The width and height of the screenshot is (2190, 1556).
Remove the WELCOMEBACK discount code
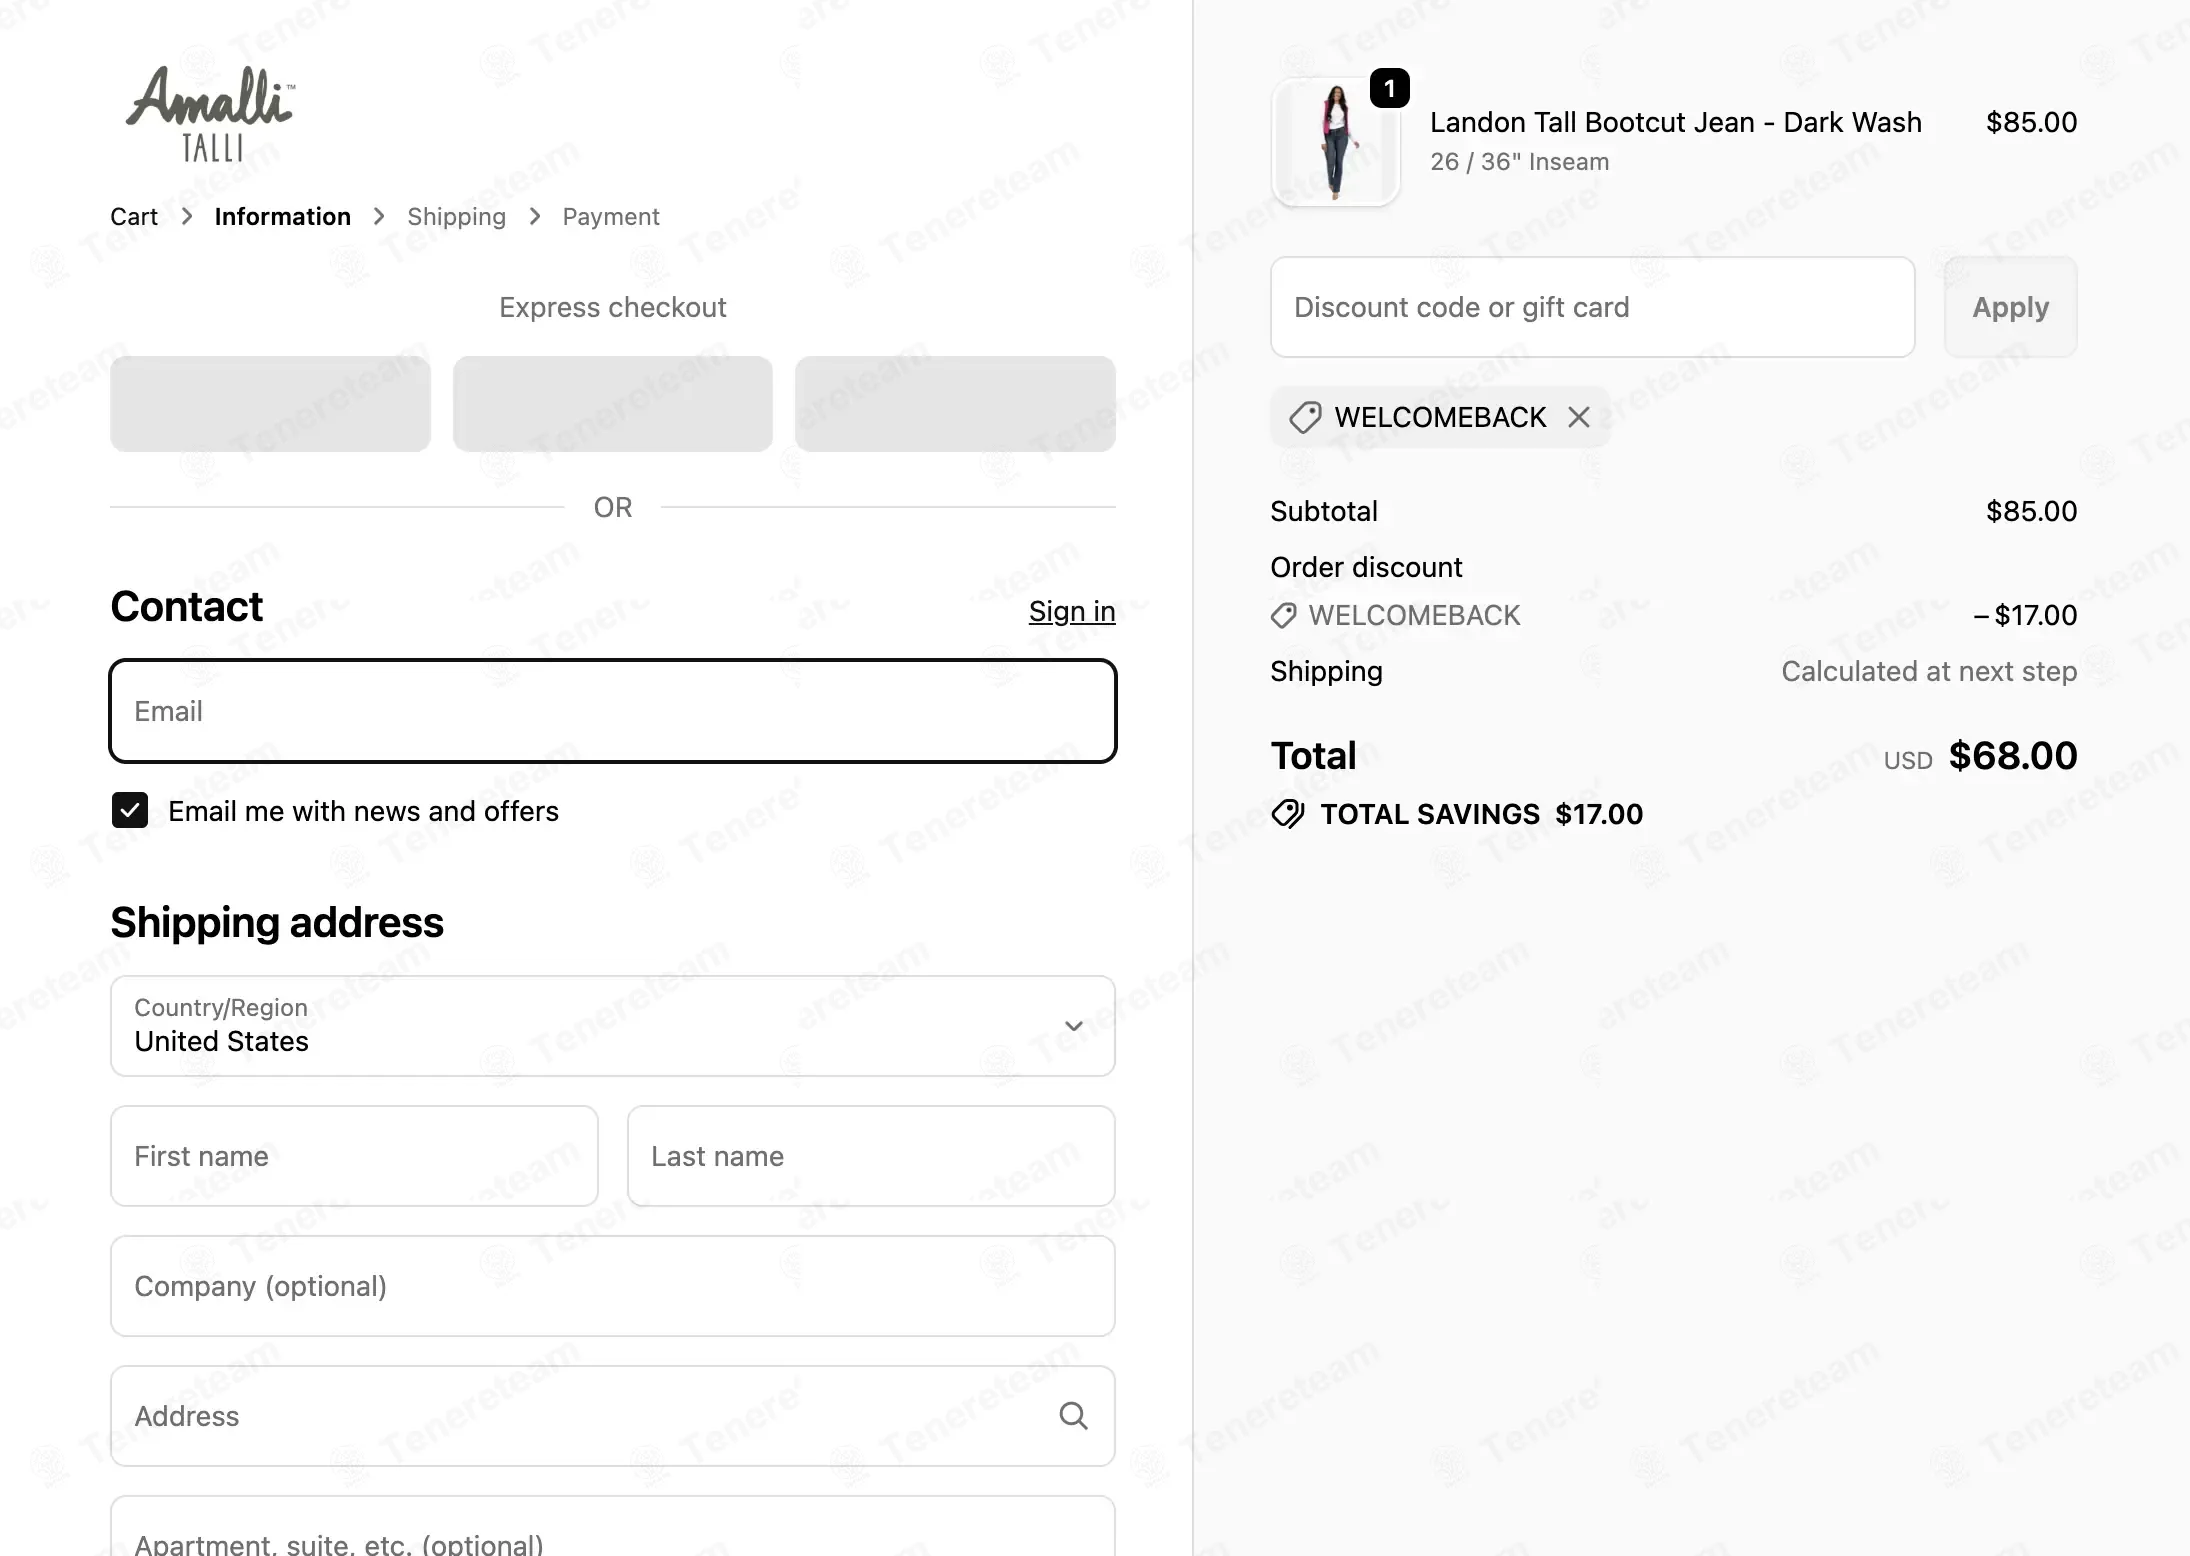tap(1579, 417)
